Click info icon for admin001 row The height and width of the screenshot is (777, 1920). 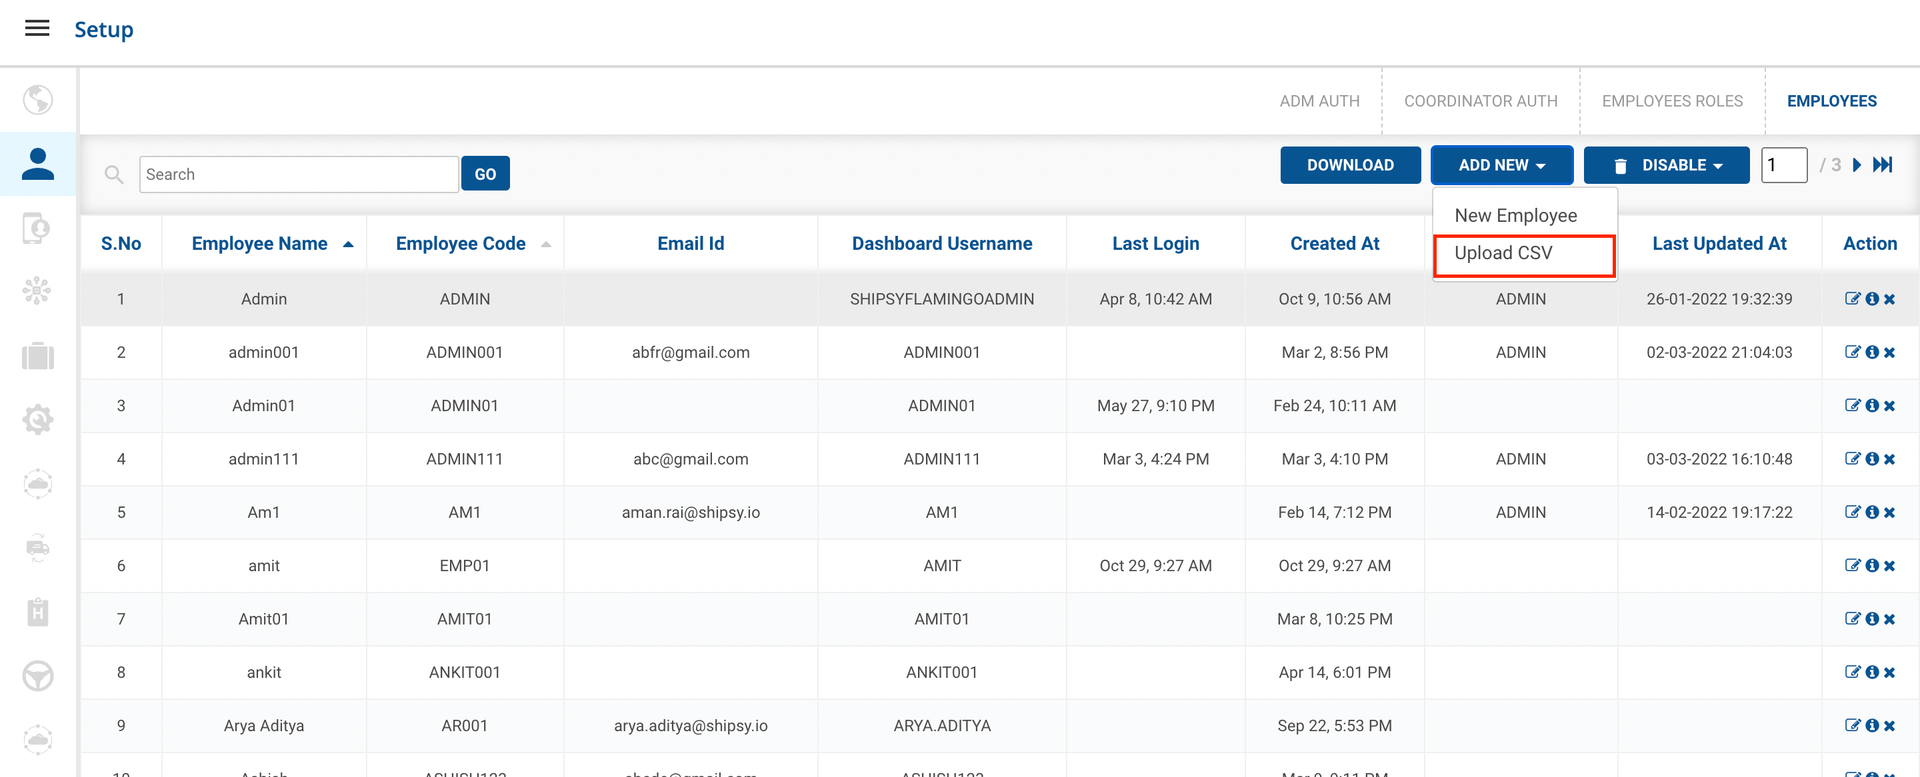click(1871, 352)
